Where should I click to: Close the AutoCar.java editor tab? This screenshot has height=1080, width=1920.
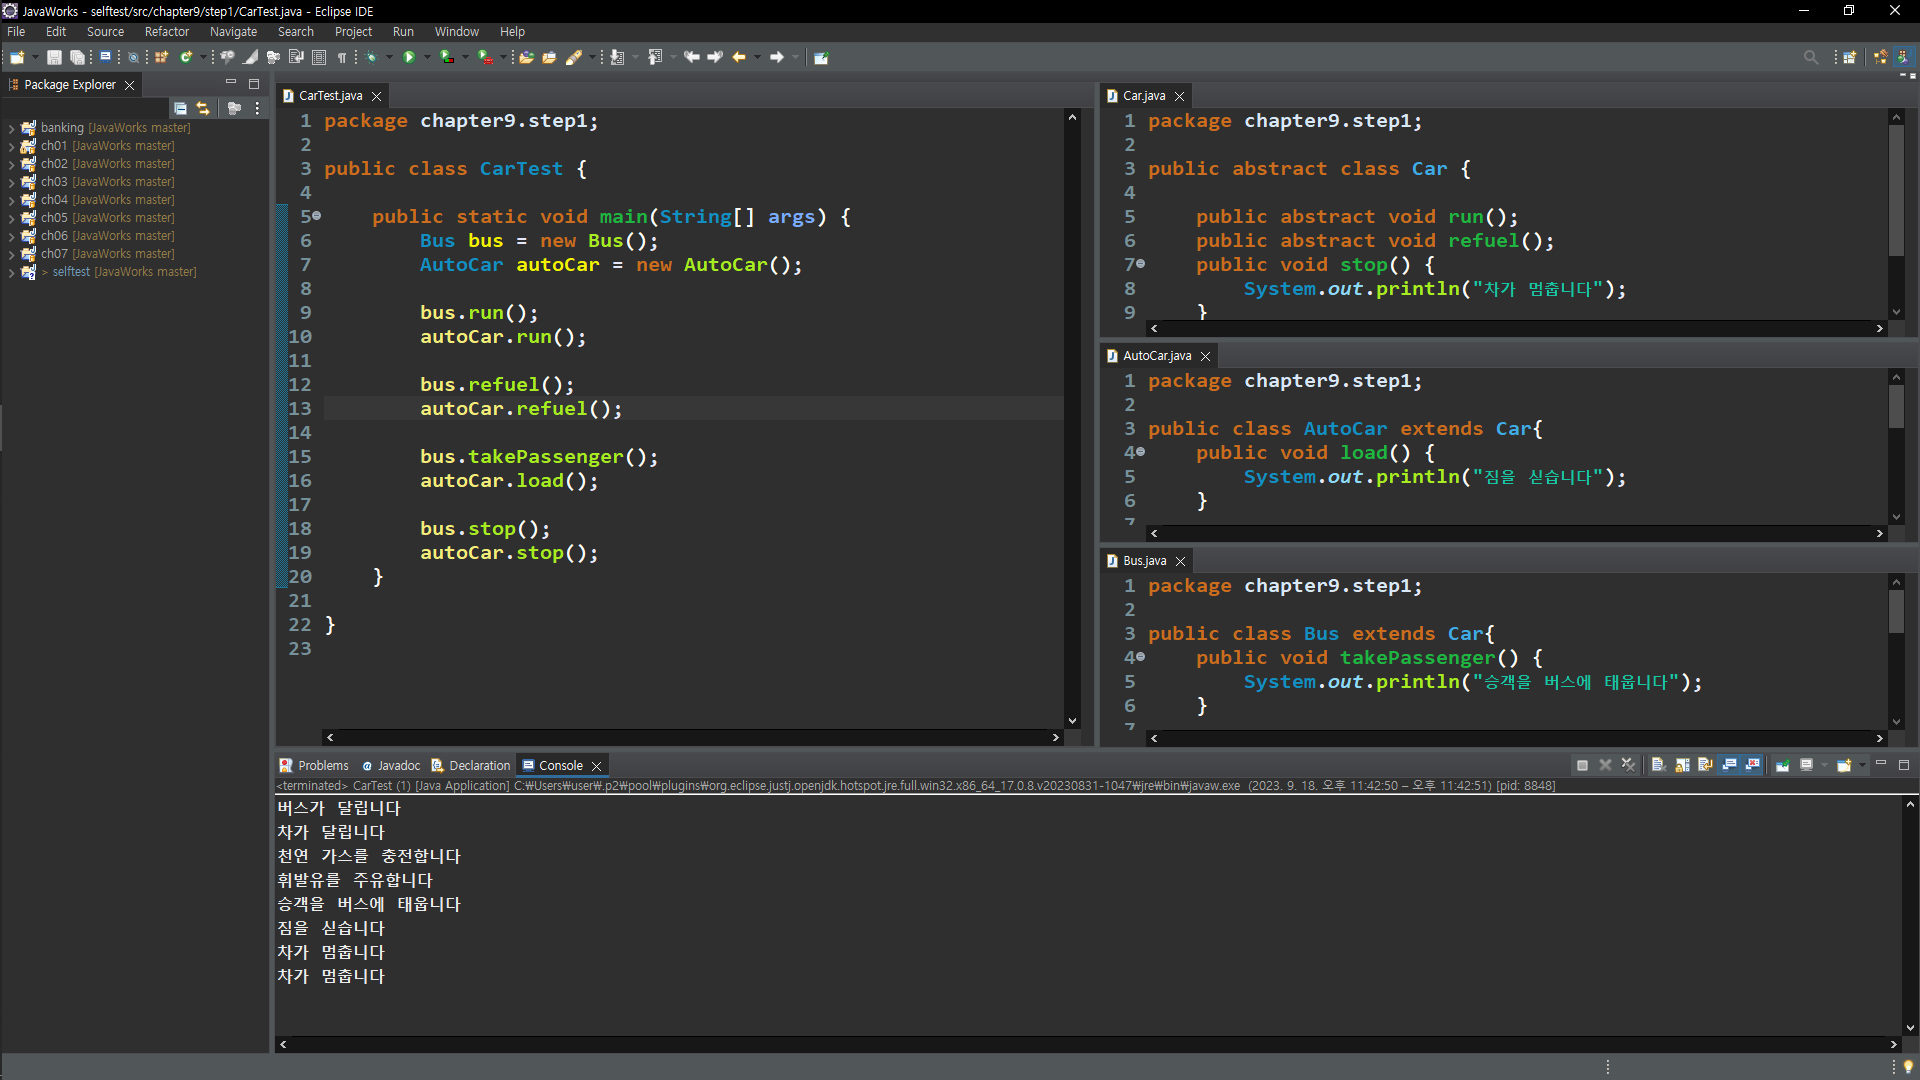click(x=1206, y=356)
